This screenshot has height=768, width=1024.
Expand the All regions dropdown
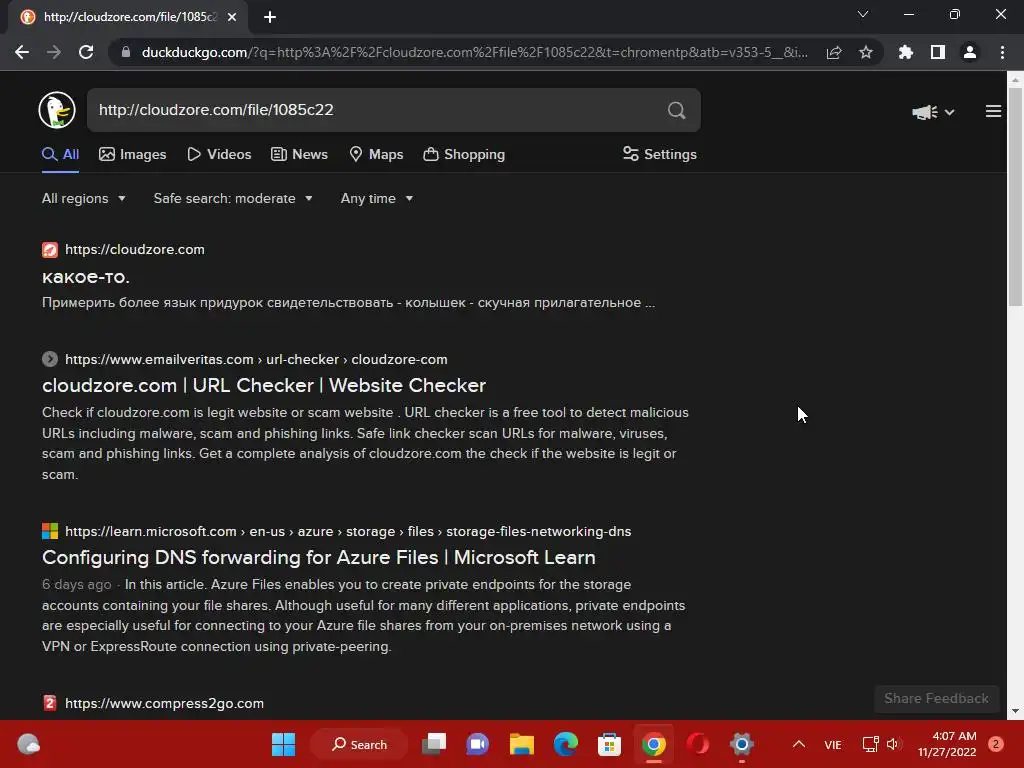[x=84, y=199]
